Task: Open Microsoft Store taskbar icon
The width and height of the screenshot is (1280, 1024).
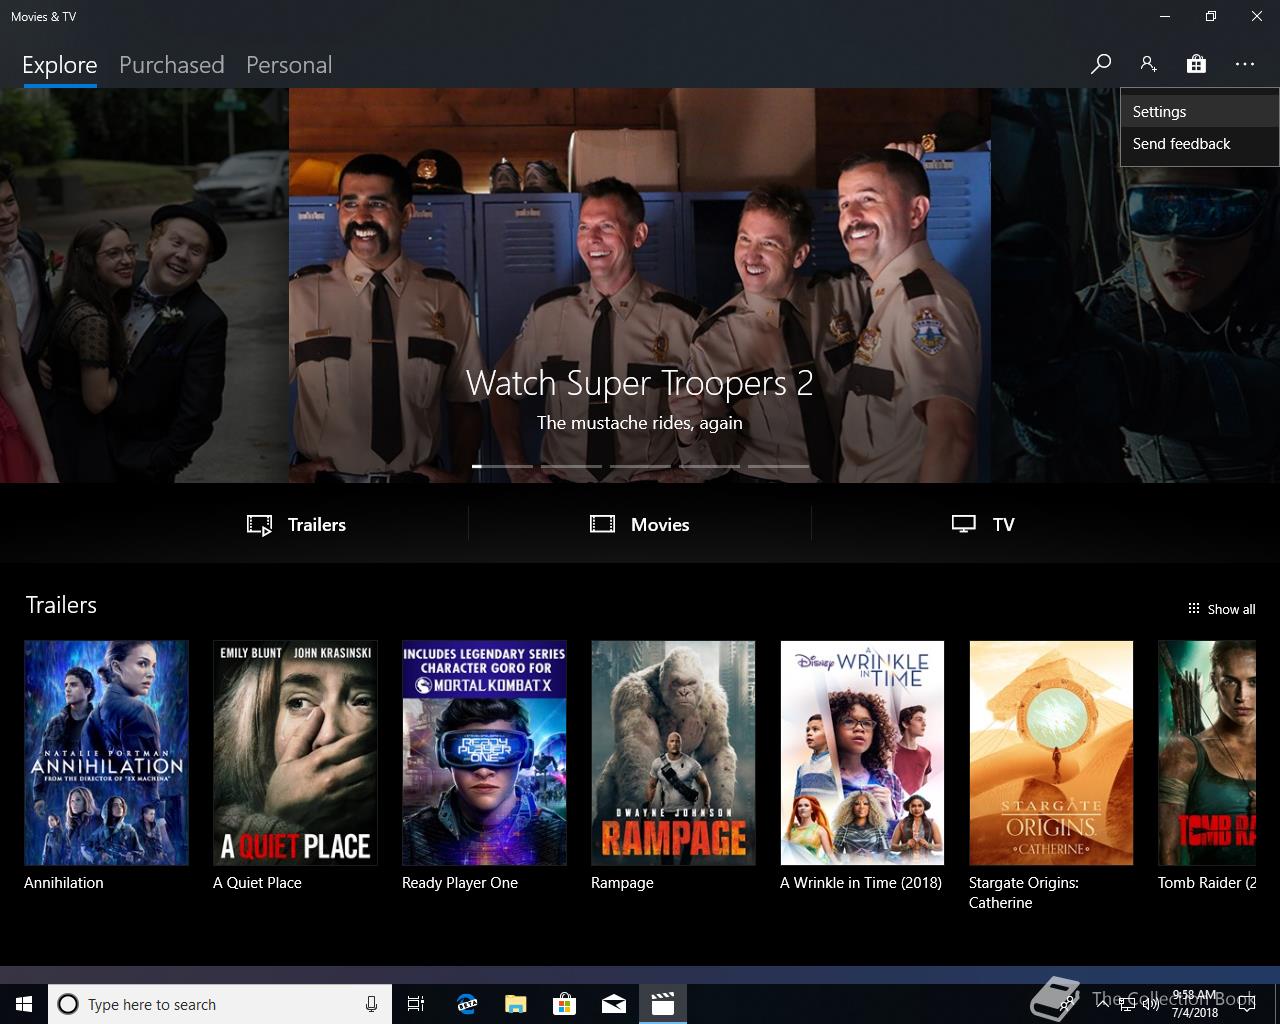Action: click(x=564, y=1004)
